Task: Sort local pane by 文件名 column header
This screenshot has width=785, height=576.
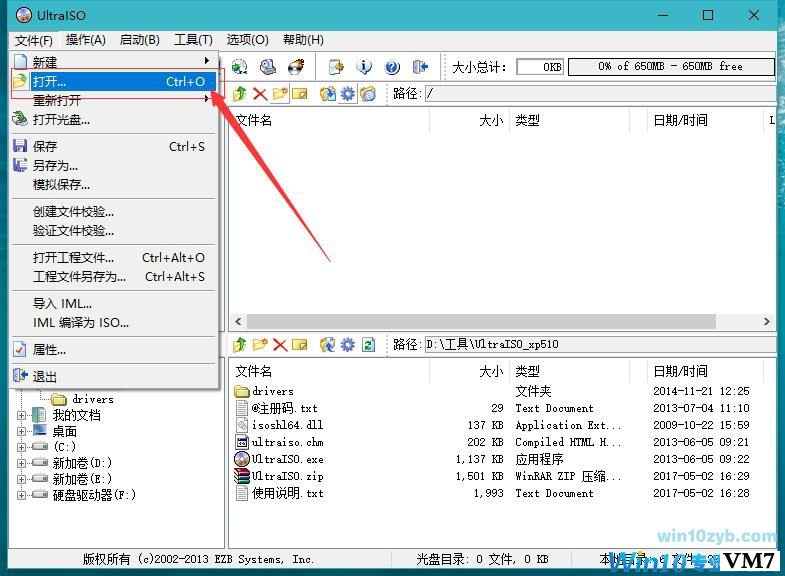Action: pyautogui.click(x=329, y=371)
